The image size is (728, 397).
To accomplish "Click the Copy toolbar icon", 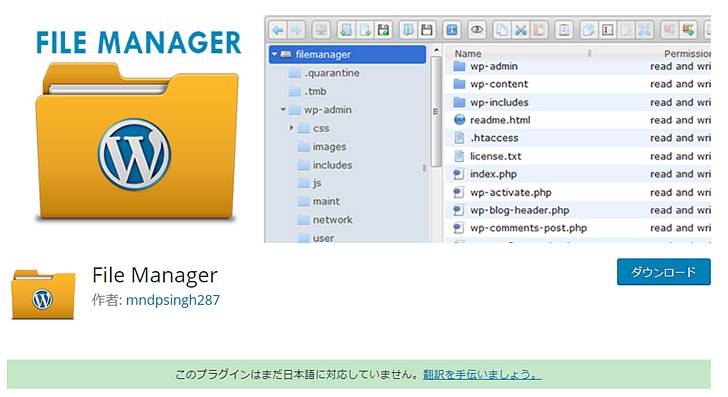I will pos(502,31).
